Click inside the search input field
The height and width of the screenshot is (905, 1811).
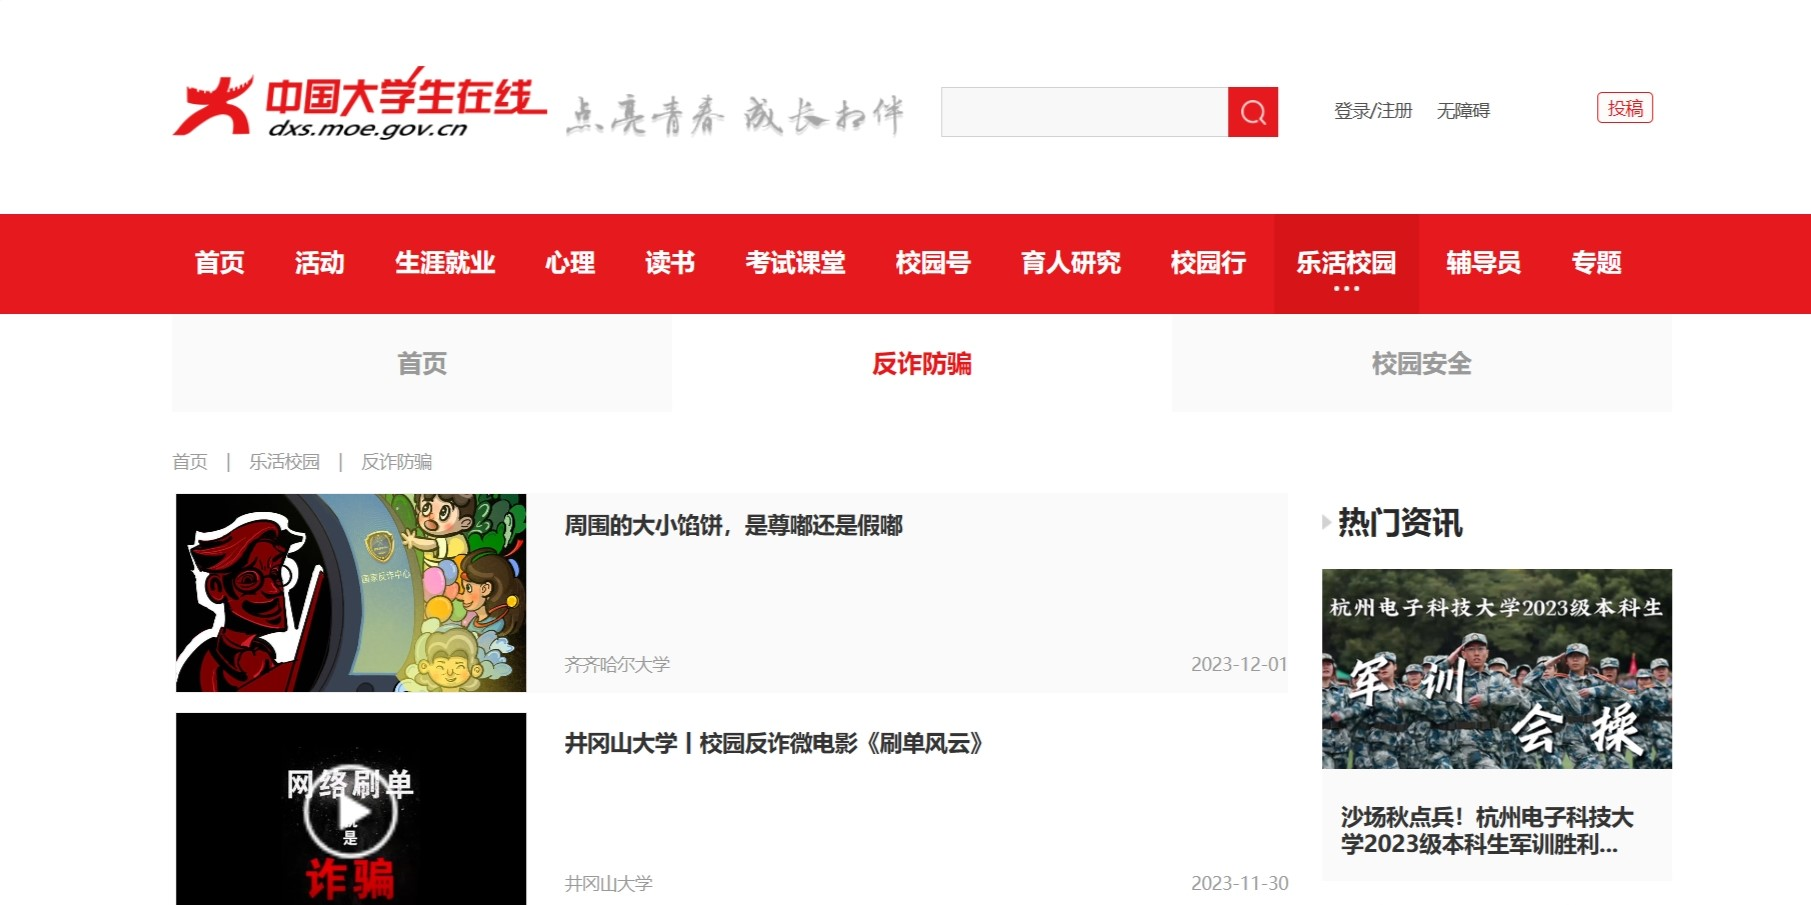click(1084, 112)
